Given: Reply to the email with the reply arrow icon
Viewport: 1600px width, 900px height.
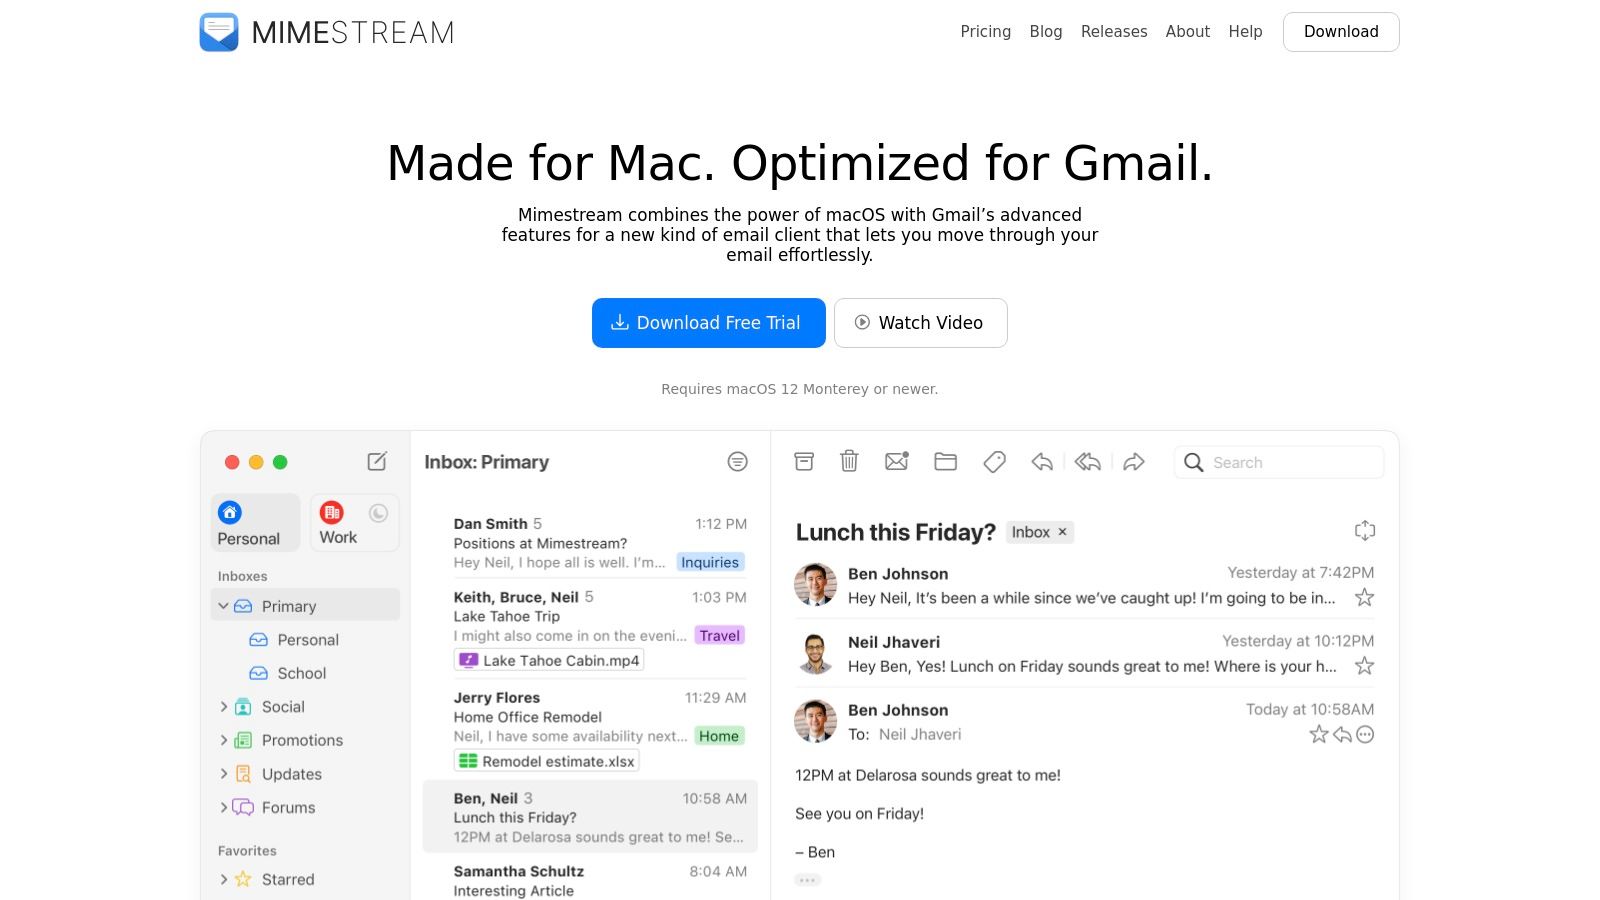Looking at the screenshot, I should 1041,461.
